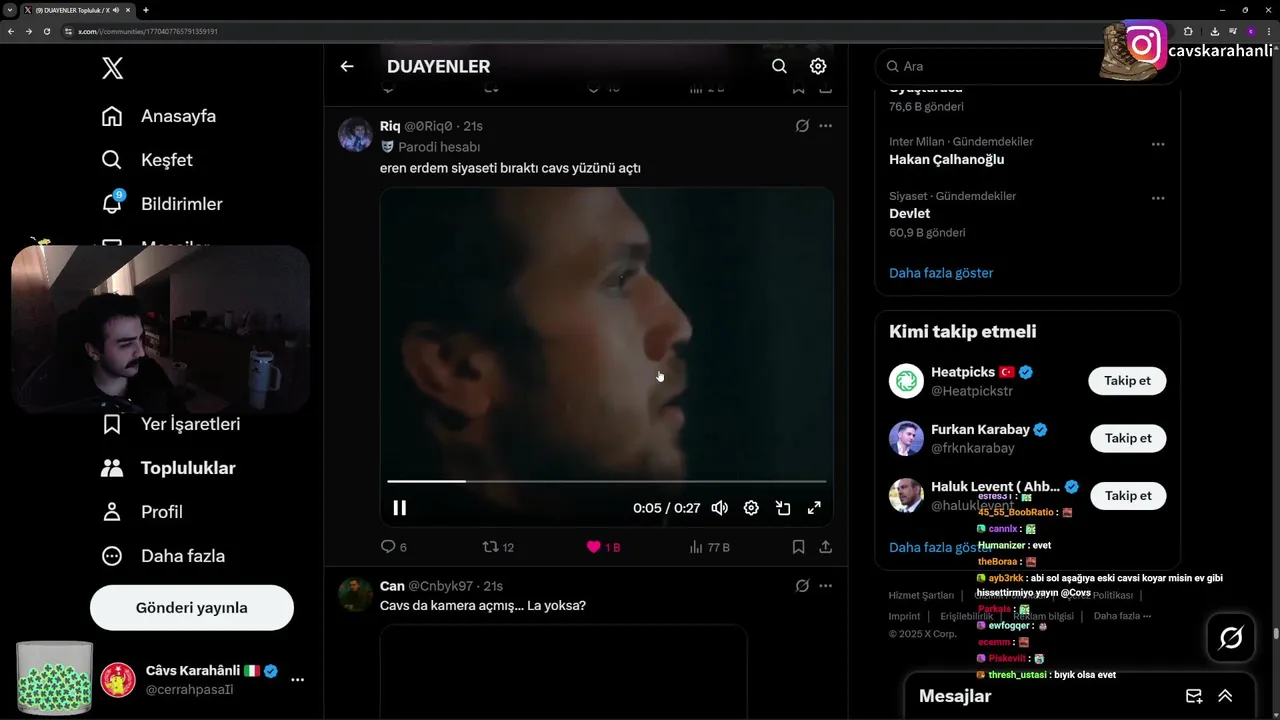Expand the Mesajlar drawer
Viewport: 1280px width, 720px height.
[x=1225, y=696]
